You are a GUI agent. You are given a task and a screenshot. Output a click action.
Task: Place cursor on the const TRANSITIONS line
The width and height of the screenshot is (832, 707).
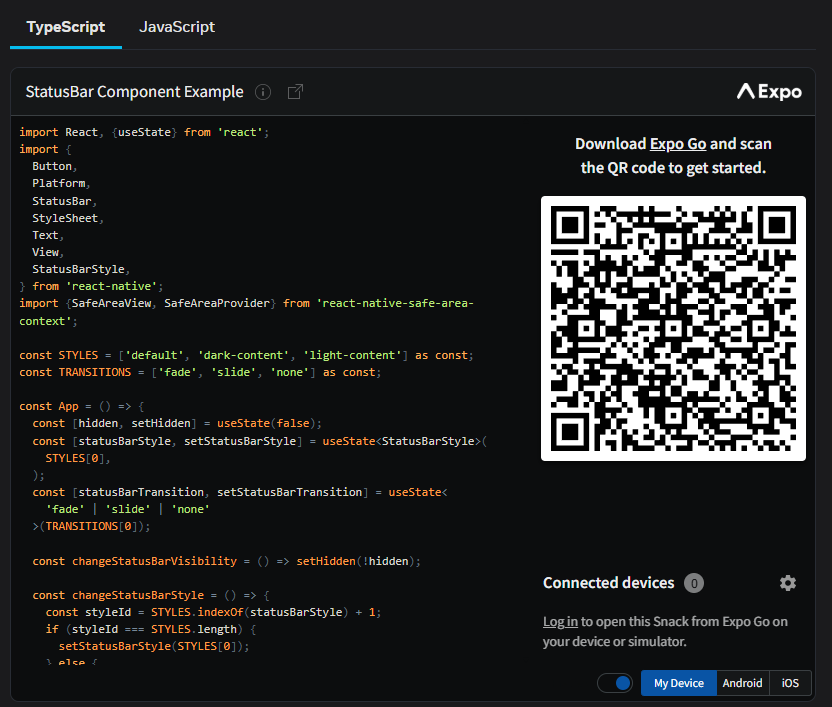tap(200, 372)
